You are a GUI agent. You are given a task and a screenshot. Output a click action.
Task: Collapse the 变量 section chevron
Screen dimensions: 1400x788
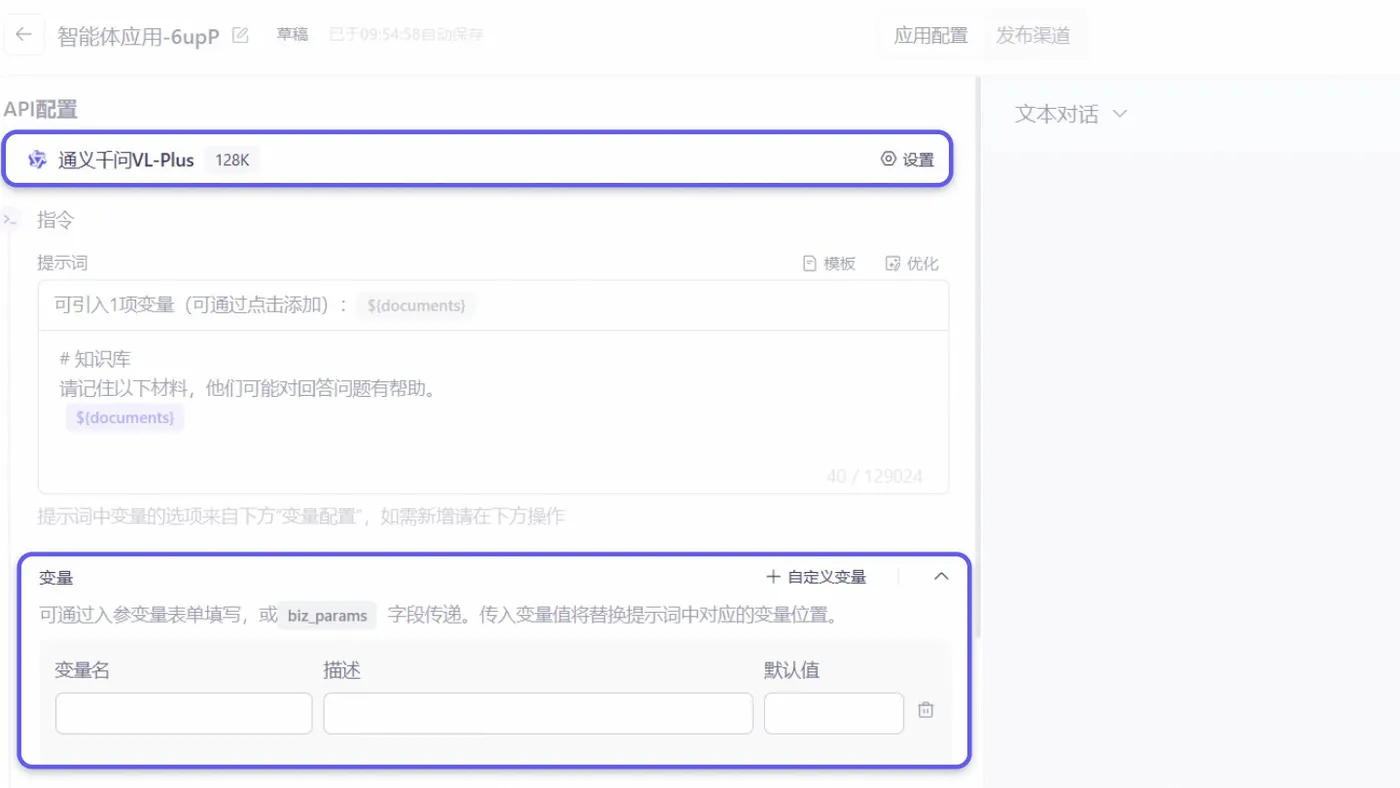[x=941, y=576]
